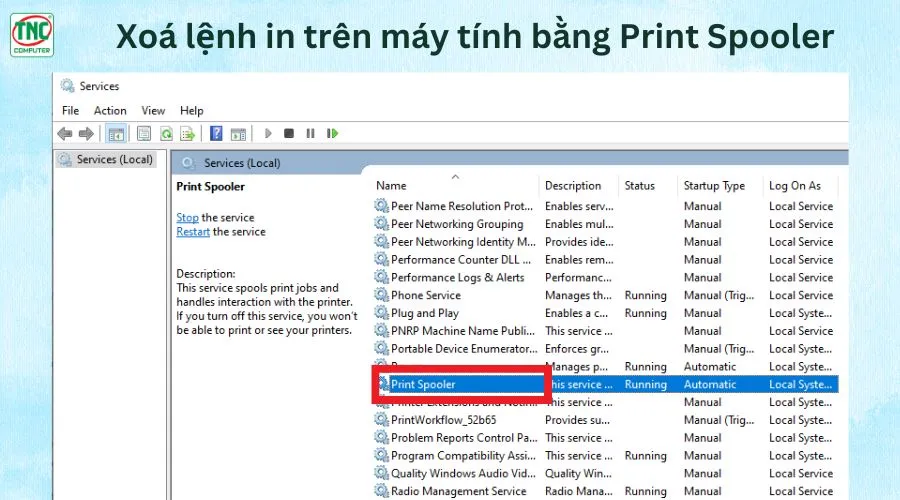This screenshot has width=900, height=500.
Task: Select Problem Reports Control Pa... service name
Action: (x=464, y=437)
